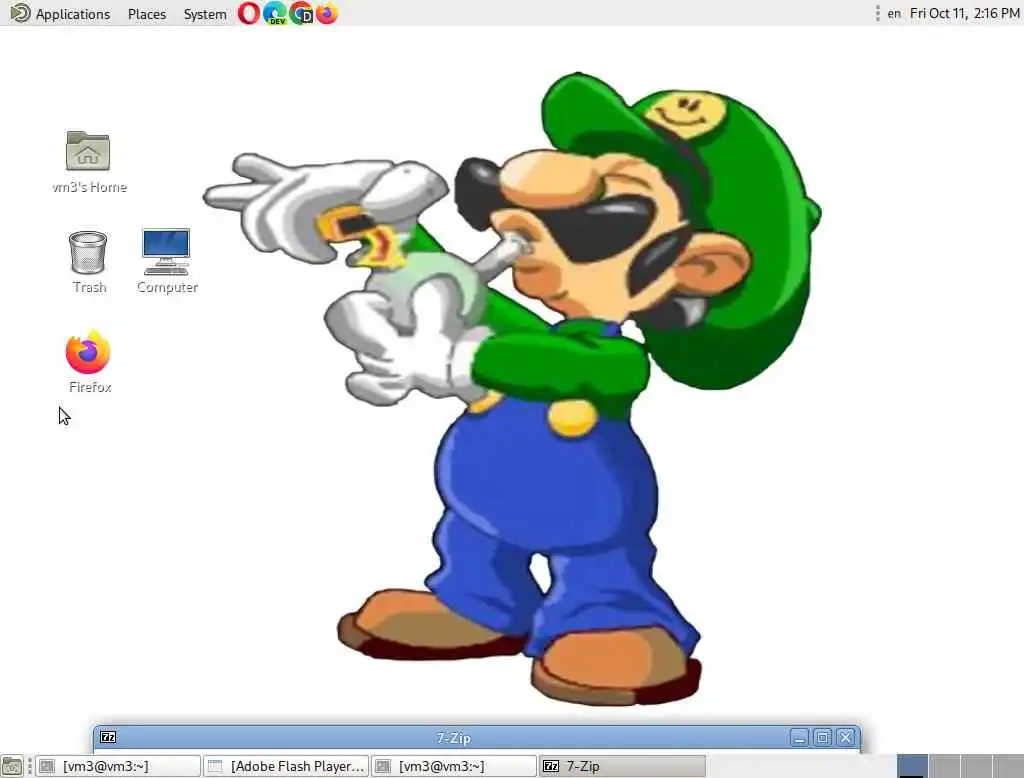The height and width of the screenshot is (778, 1024).
Task: Open the Applications menu
Action: coord(72,14)
